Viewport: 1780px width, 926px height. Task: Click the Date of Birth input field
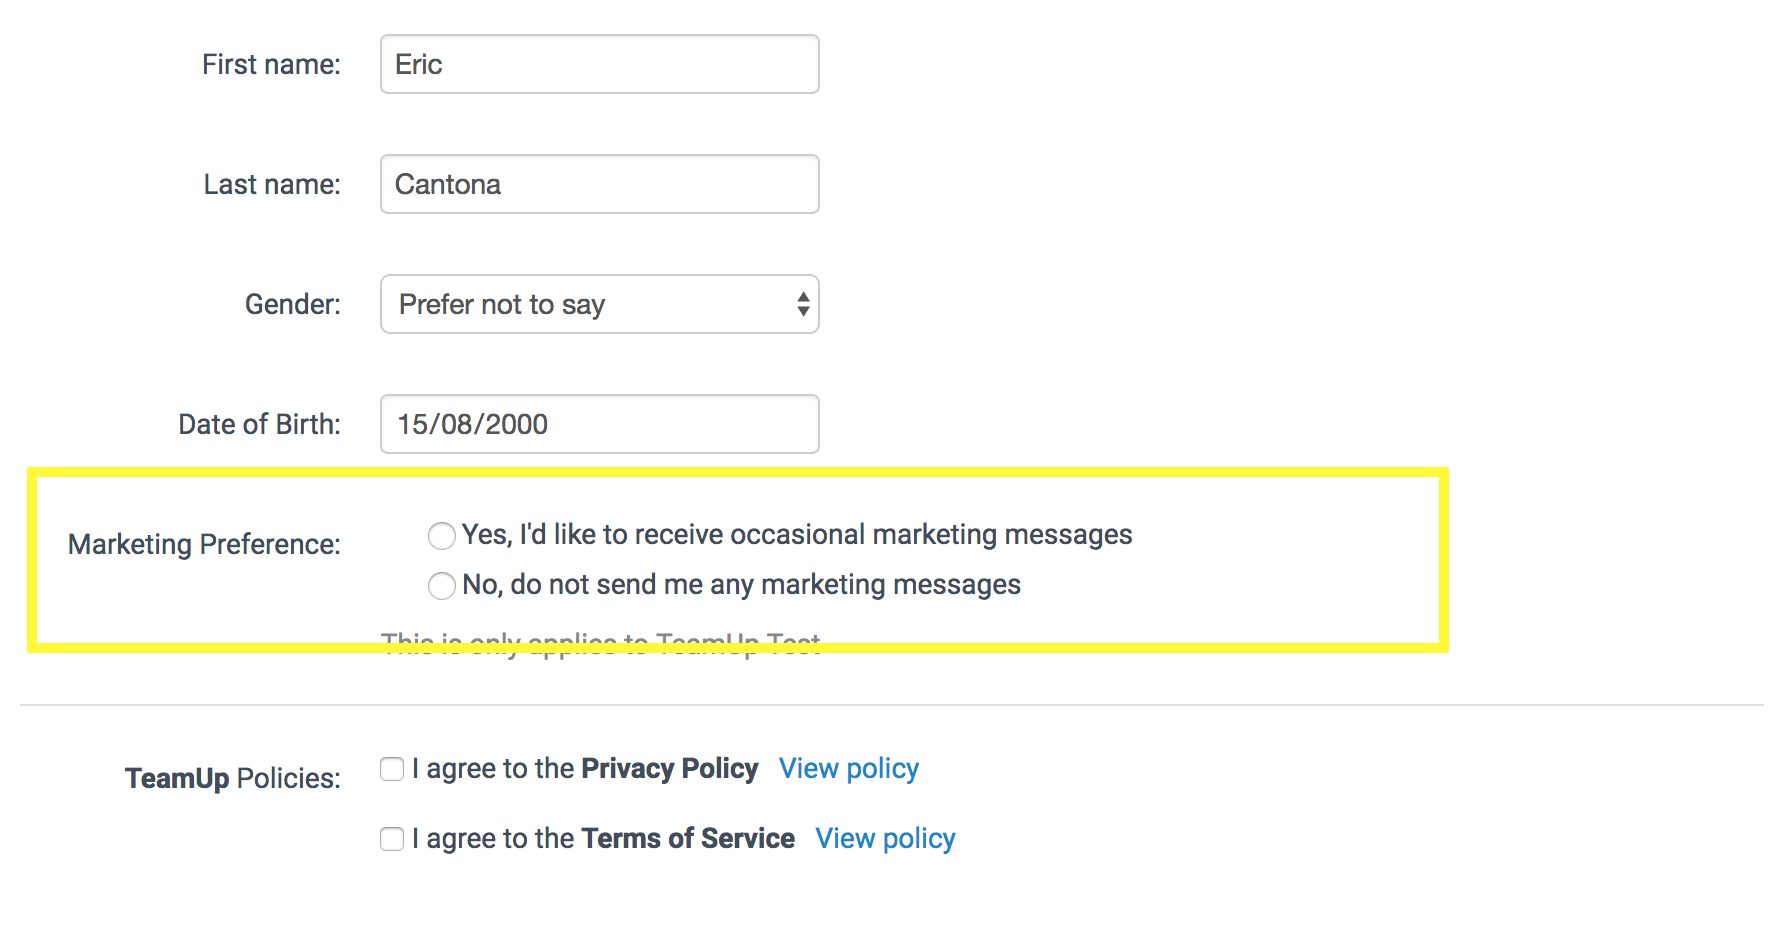pyautogui.click(x=599, y=424)
